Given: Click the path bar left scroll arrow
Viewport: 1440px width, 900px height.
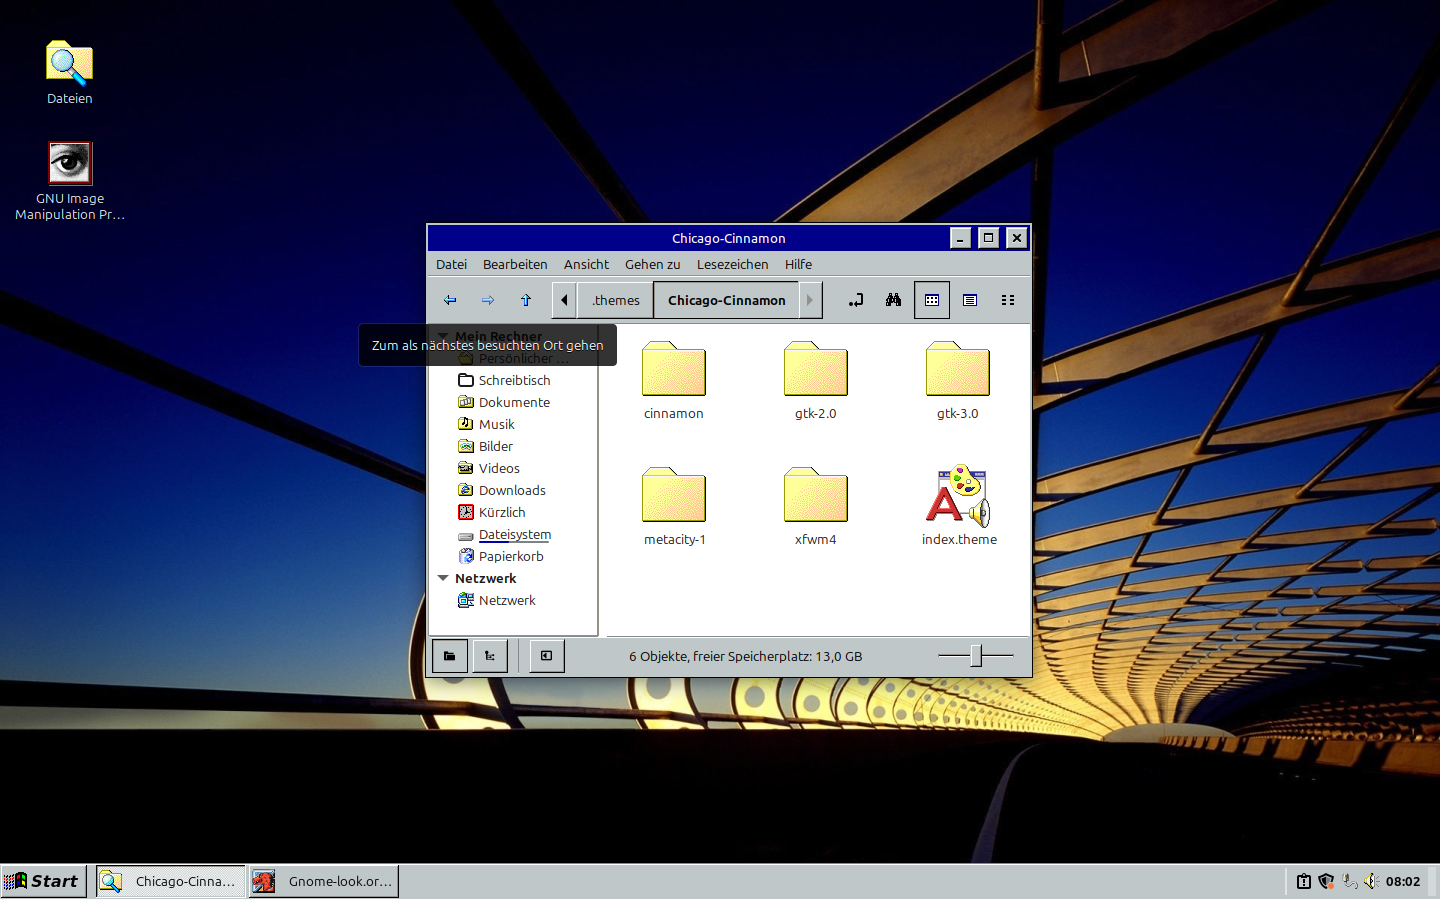Looking at the screenshot, I should pos(564,300).
